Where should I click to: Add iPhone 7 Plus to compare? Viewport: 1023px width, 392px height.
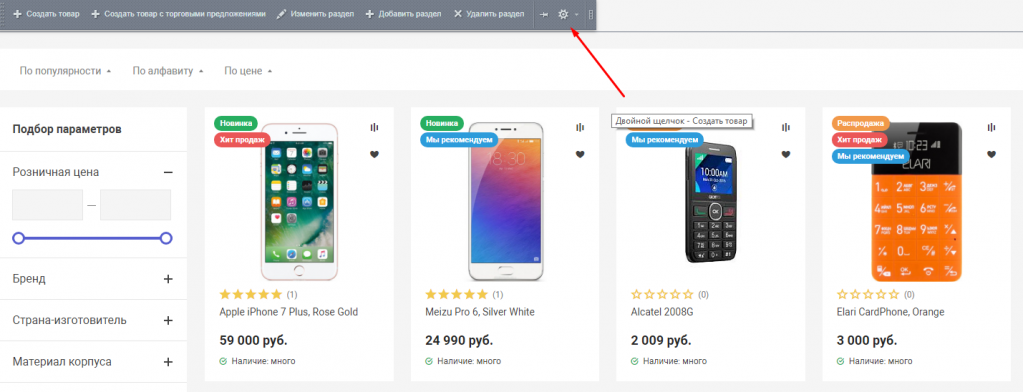(x=374, y=127)
